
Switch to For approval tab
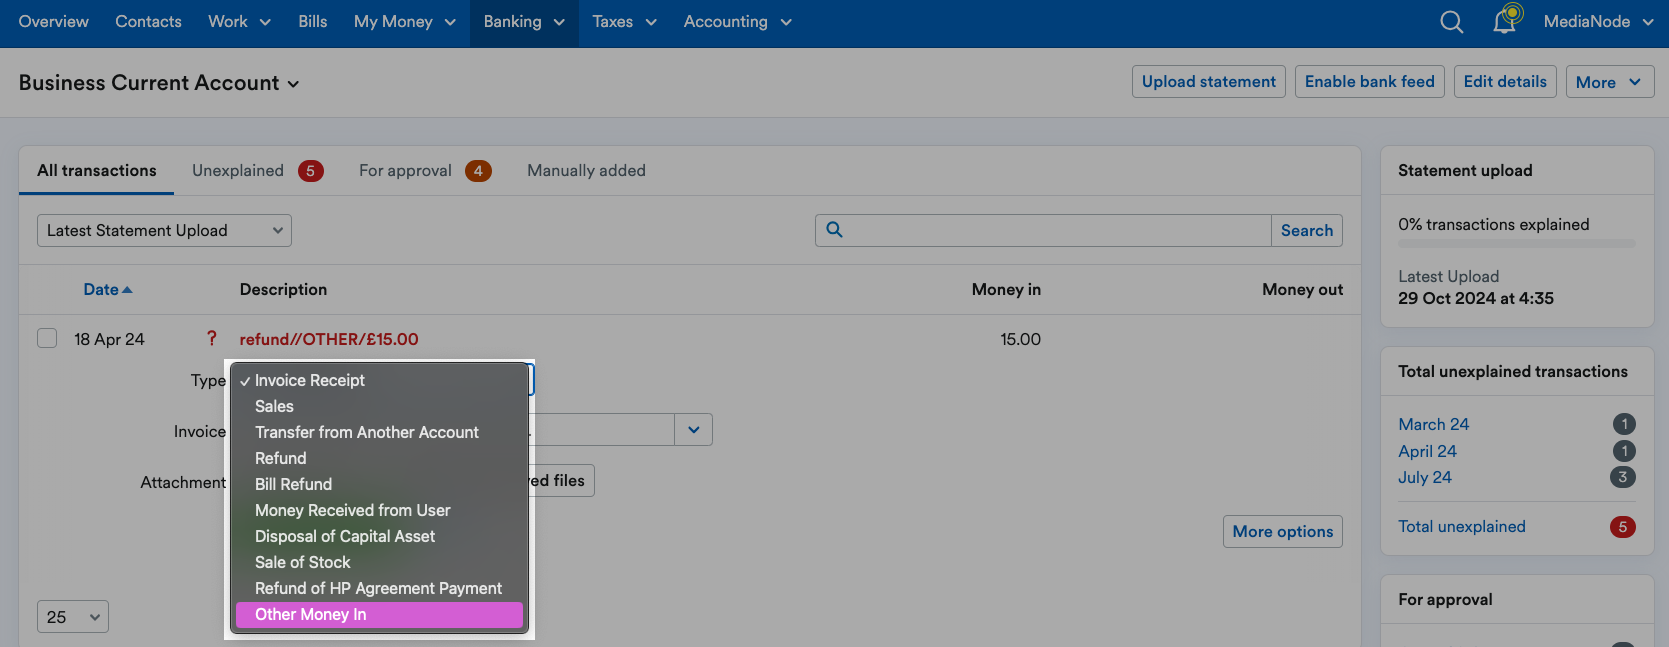(425, 171)
